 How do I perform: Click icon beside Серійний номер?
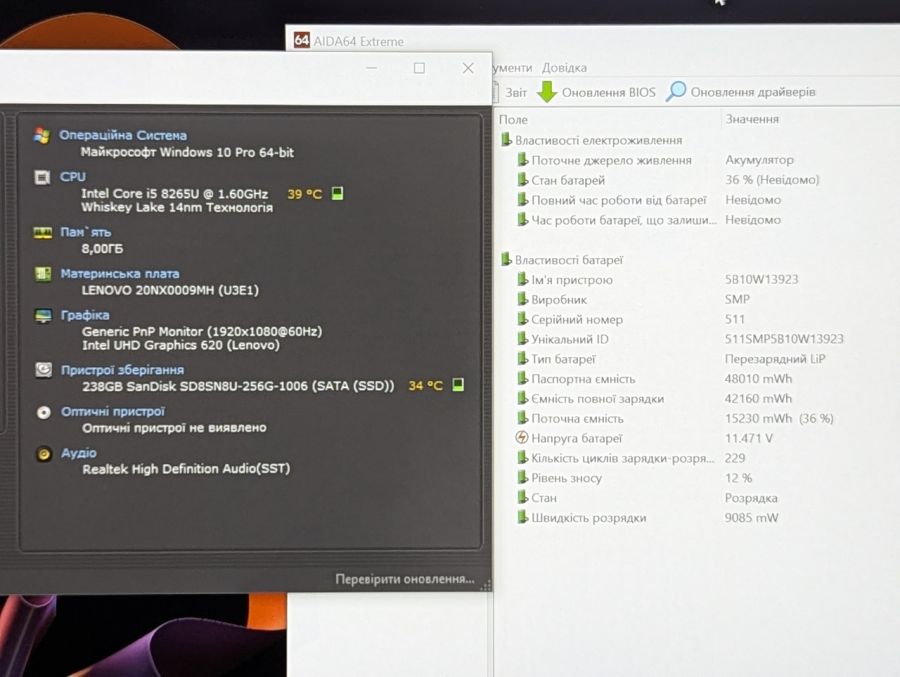pos(522,319)
